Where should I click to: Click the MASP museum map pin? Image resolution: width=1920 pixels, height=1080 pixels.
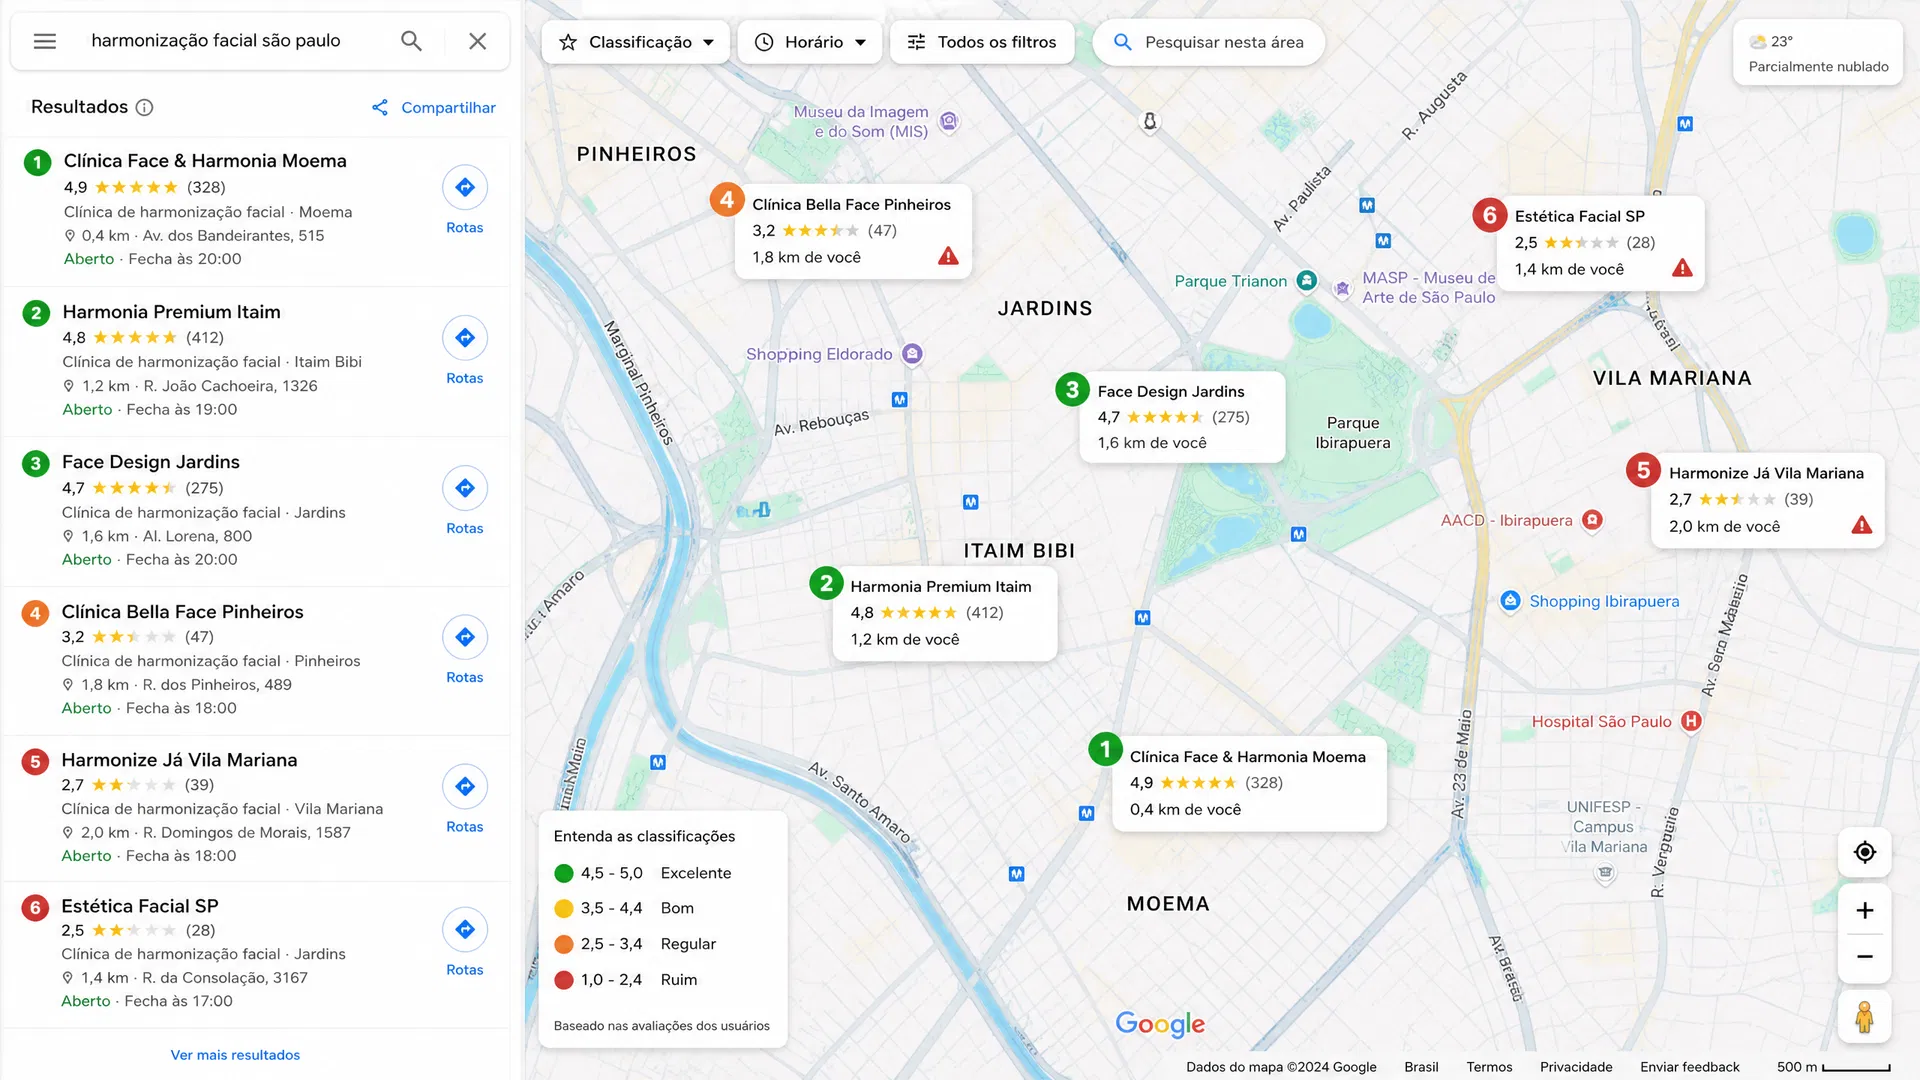click(x=1342, y=288)
